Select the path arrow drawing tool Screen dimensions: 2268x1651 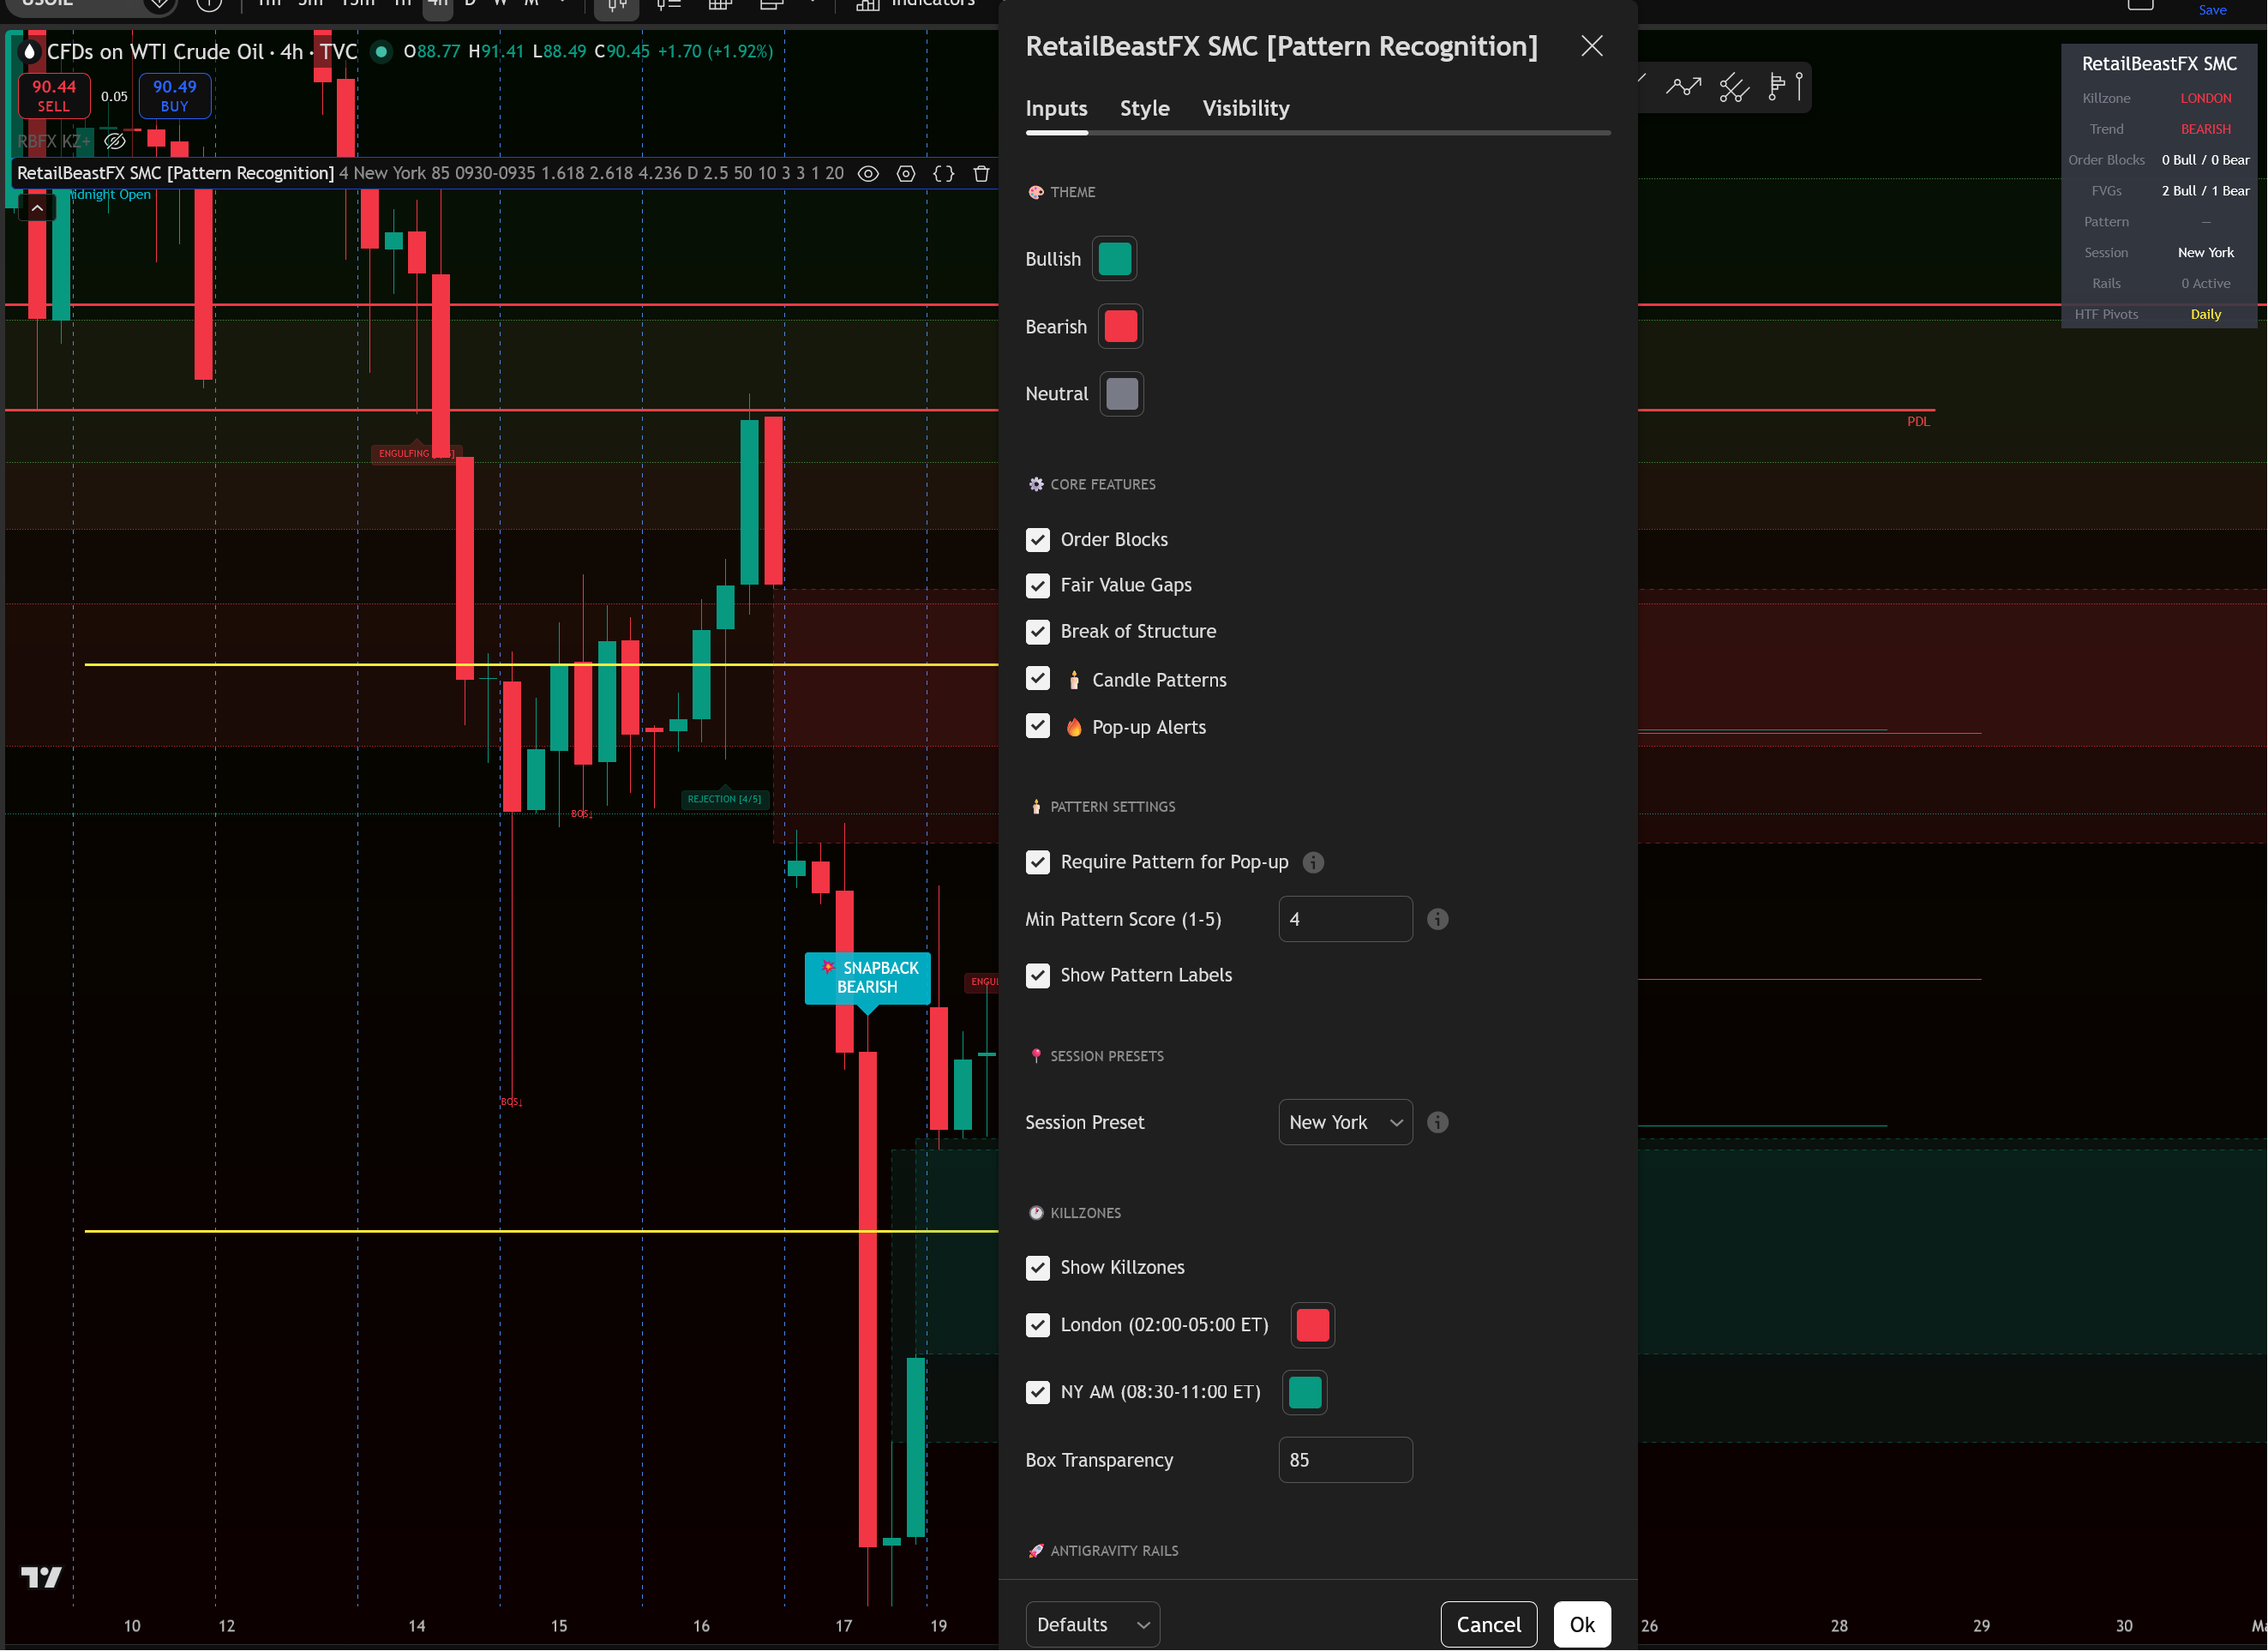click(x=1684, y=87)
